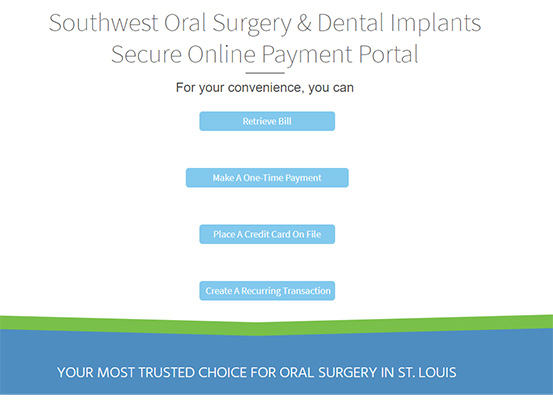
Task: Open Create A Recurring Transaction
Action: 267,291
